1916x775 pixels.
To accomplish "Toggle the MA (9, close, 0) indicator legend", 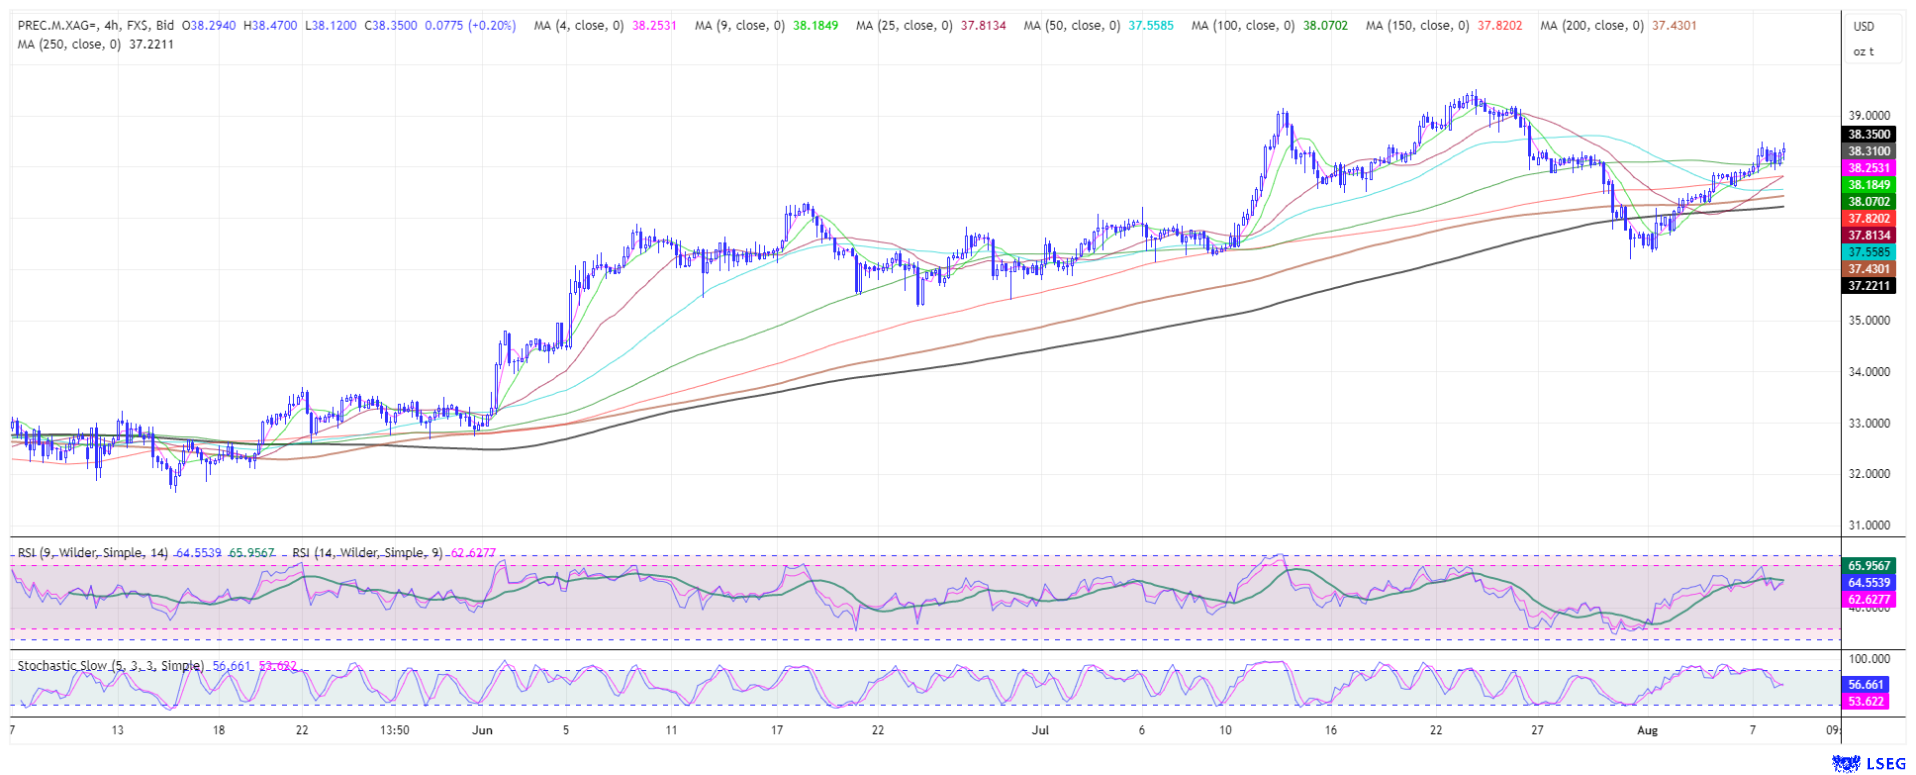I will tap(740, 26).
